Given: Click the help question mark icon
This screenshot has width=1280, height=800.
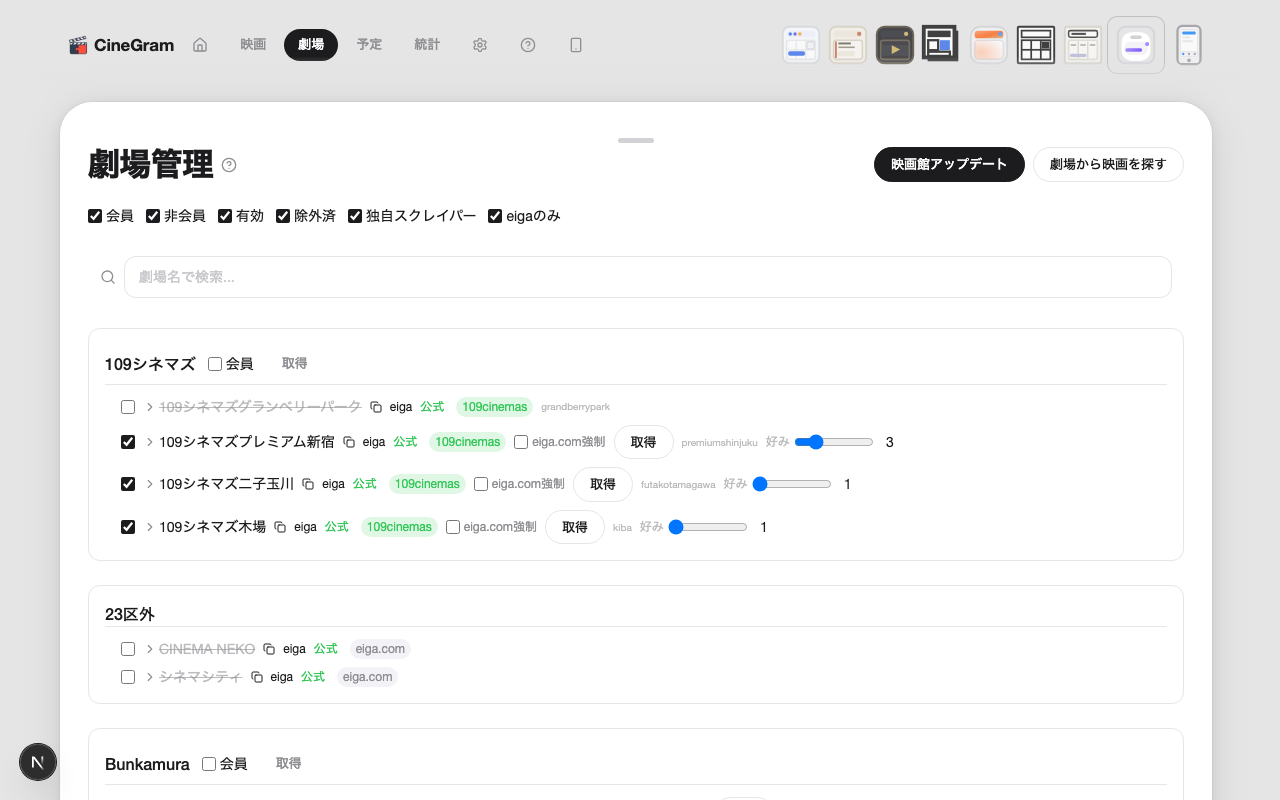Looking at the screenshot, I should tap(528, 45).
